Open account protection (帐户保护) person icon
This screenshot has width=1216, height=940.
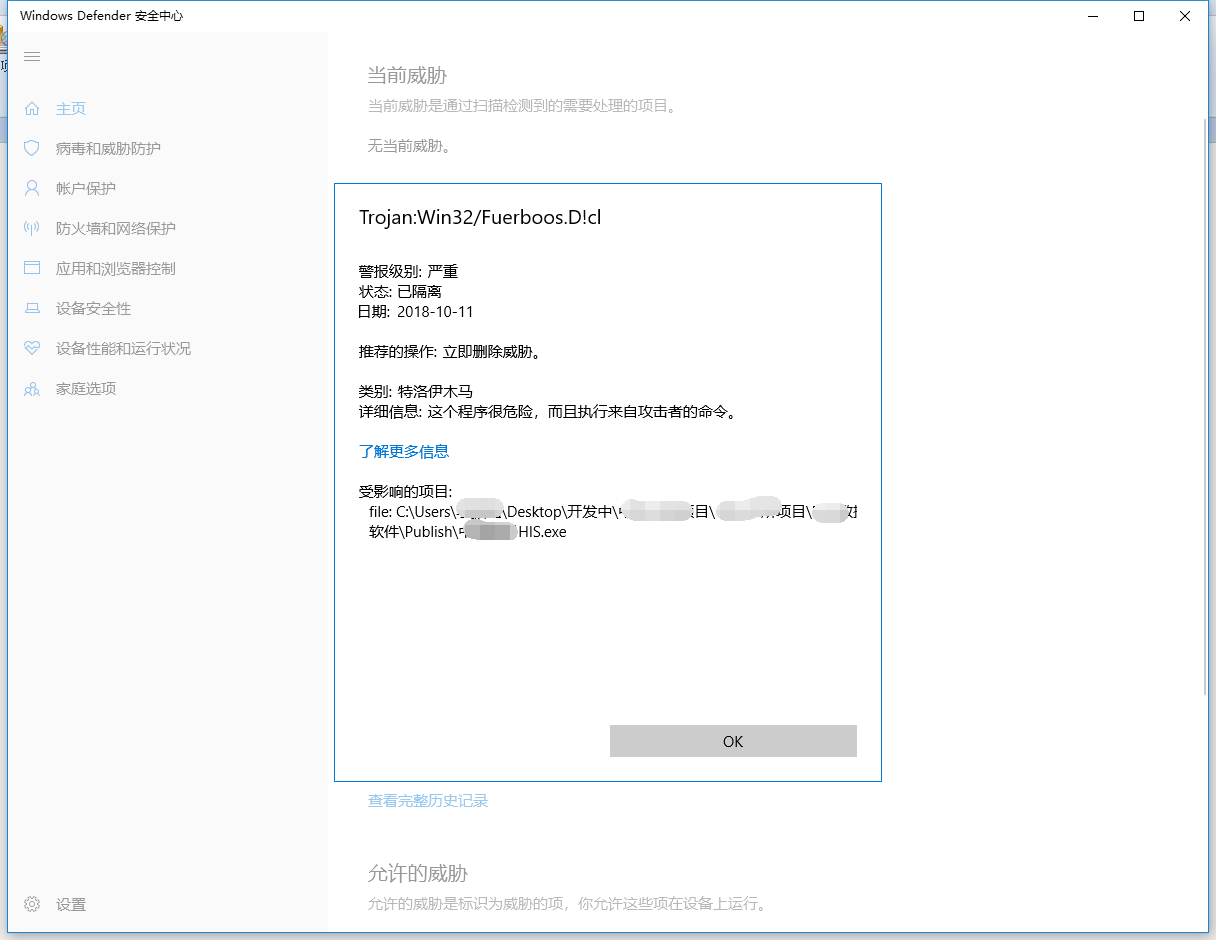point(32,188)
